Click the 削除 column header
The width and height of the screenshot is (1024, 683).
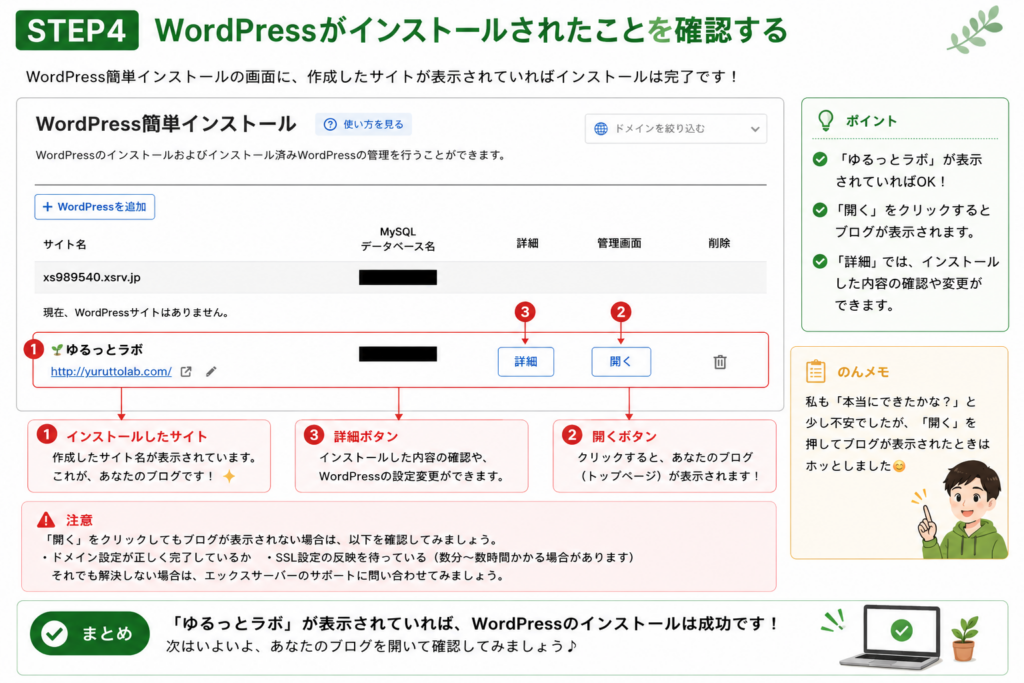[x=719, y=243]
